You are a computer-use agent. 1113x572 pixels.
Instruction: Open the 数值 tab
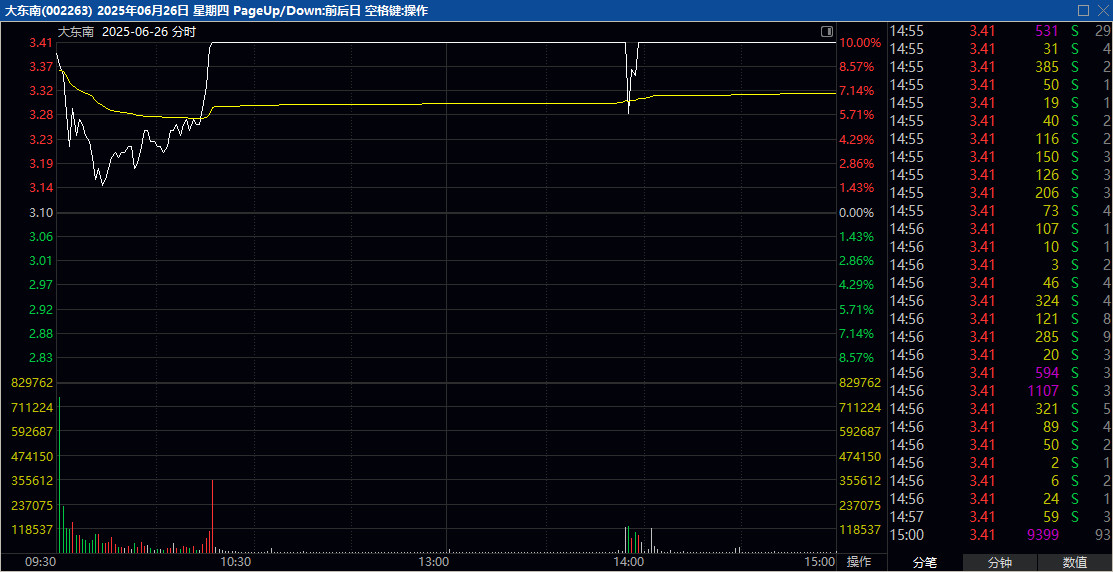[x=1075, y=563]
